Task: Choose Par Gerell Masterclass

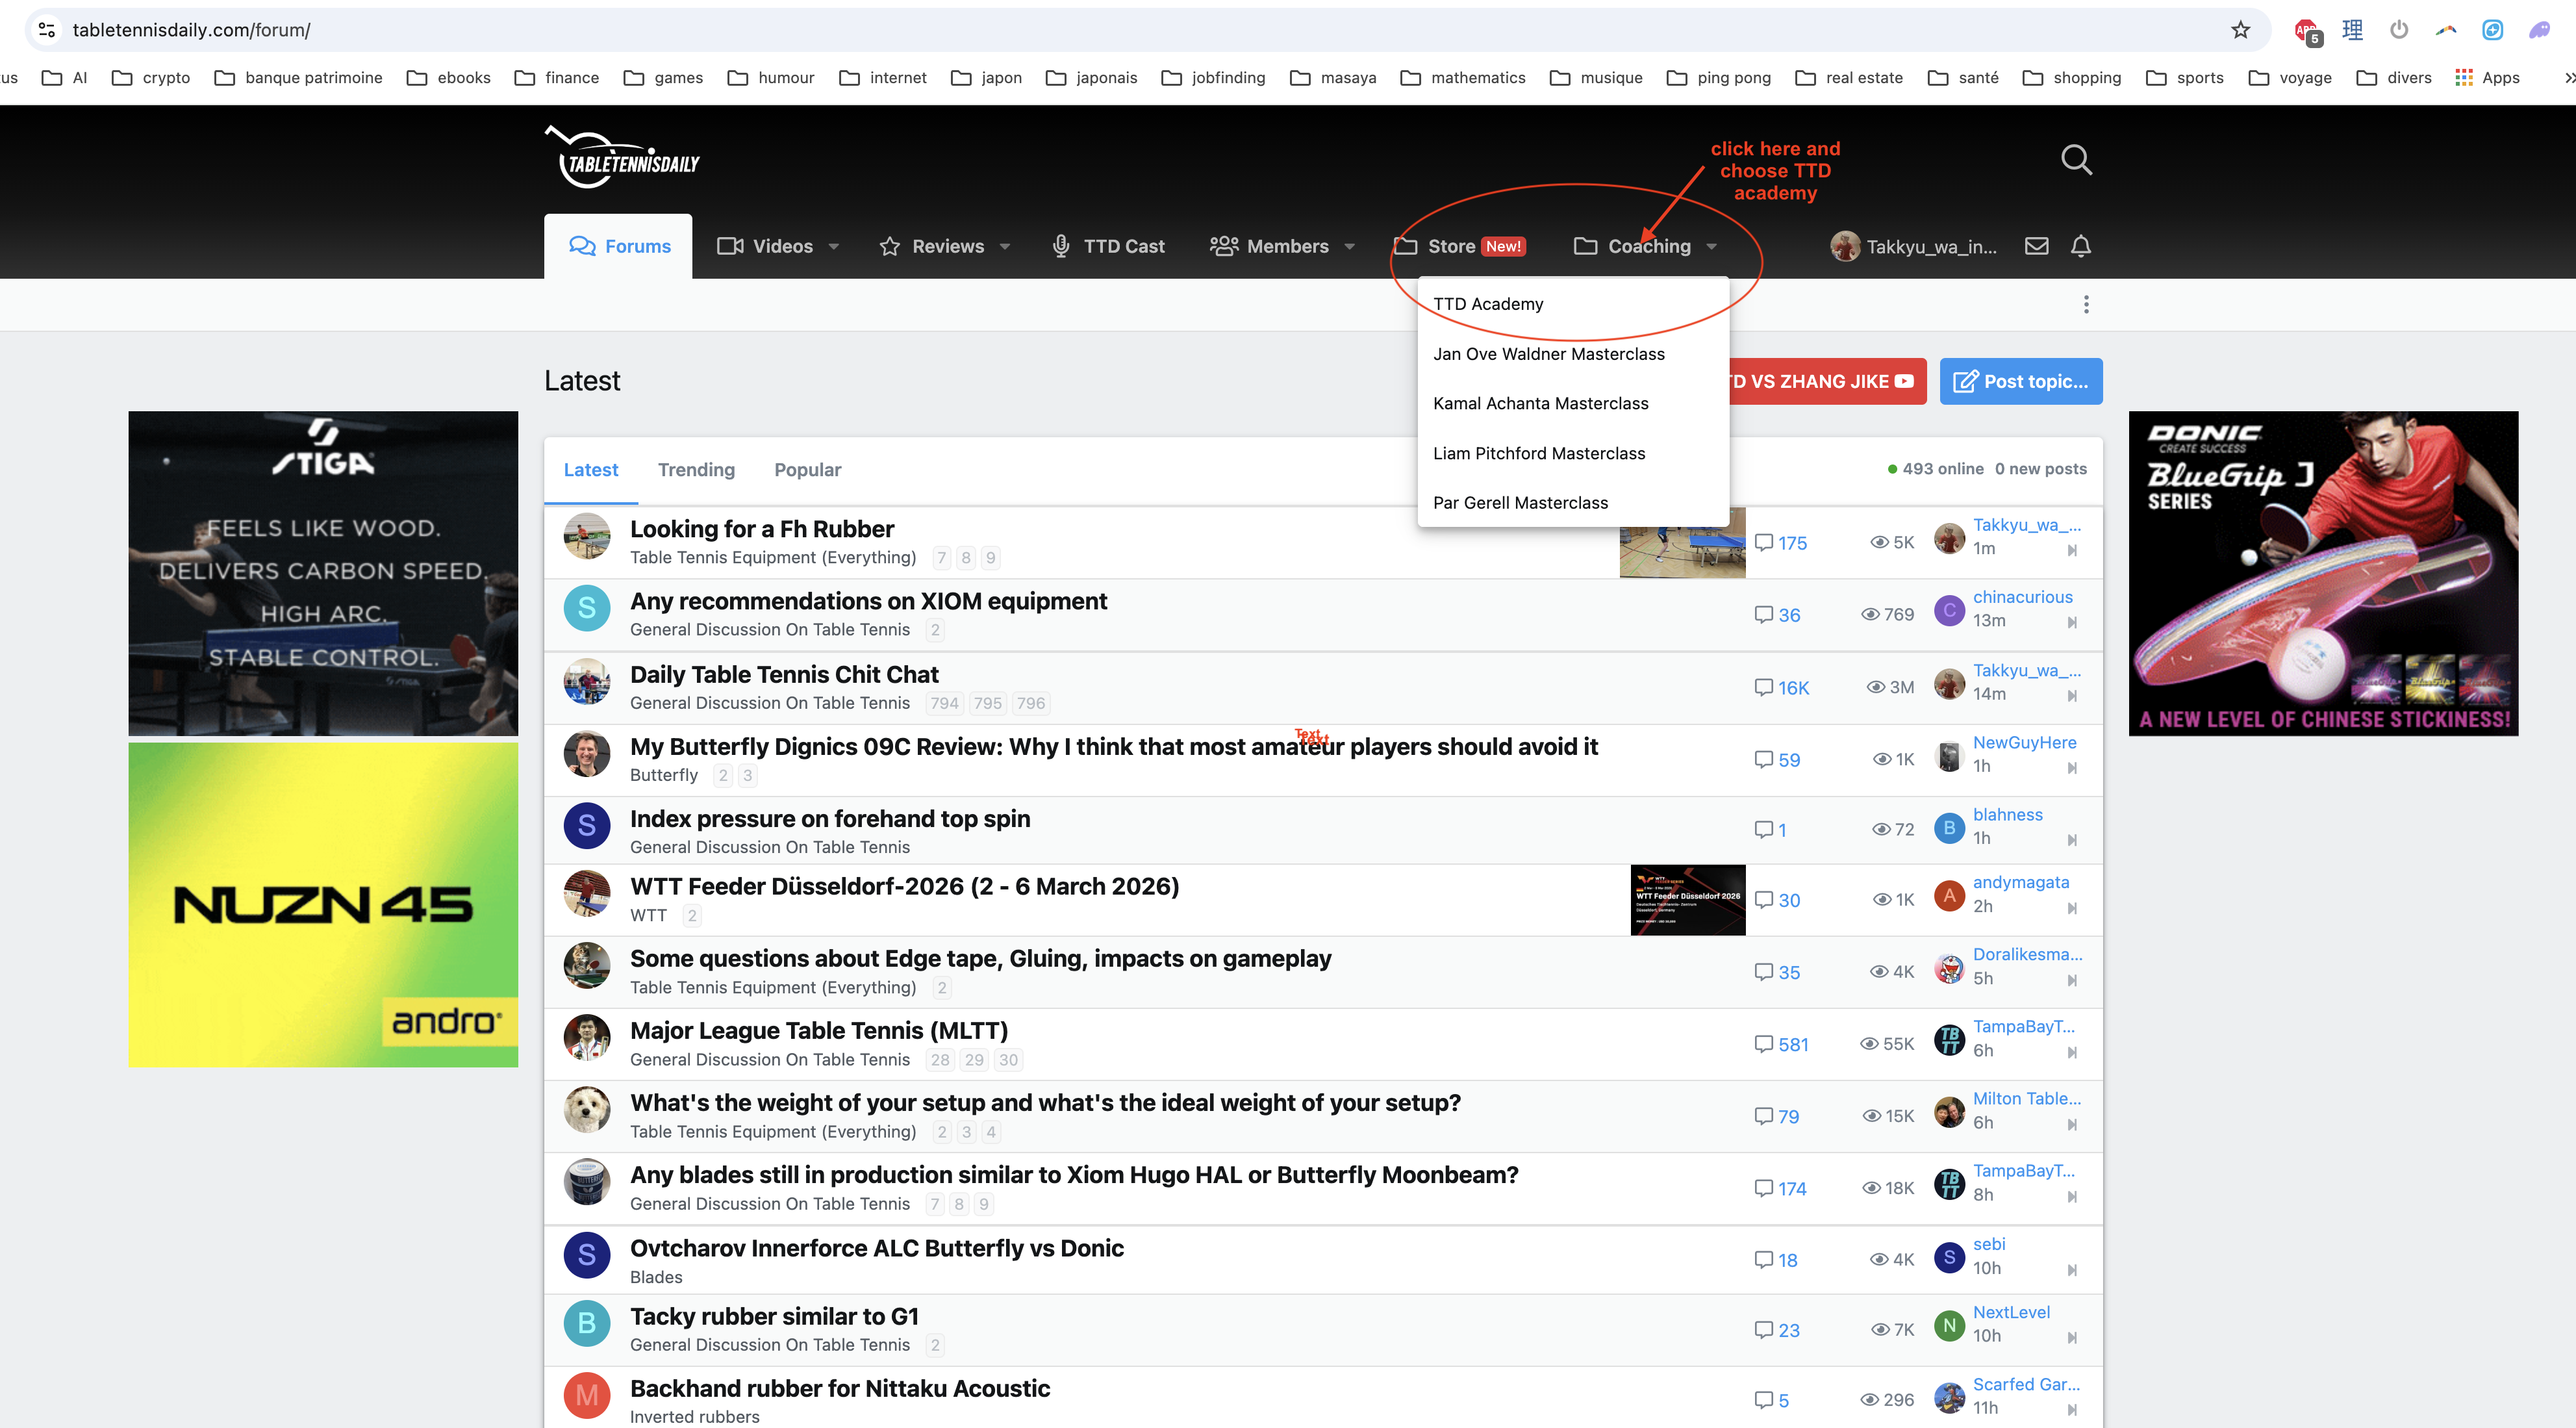Action: (1573, 503)
